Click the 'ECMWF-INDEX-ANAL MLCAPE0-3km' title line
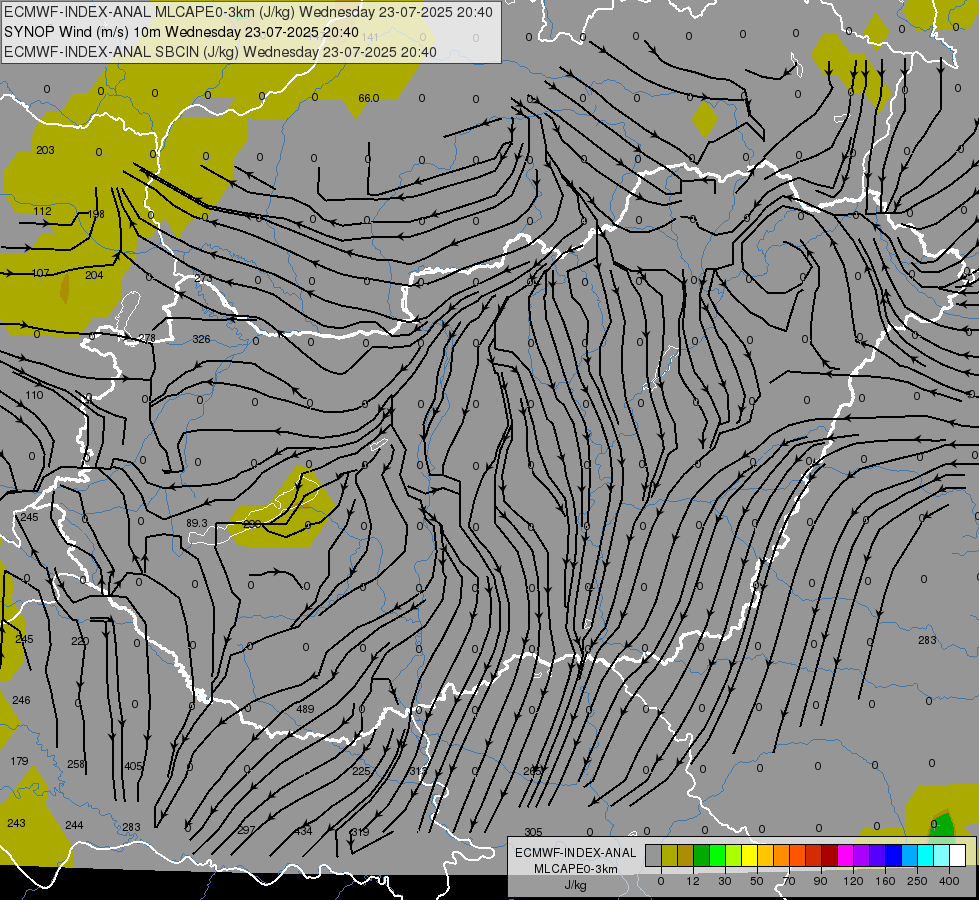The image size is (979, 900). pos(248,12)
